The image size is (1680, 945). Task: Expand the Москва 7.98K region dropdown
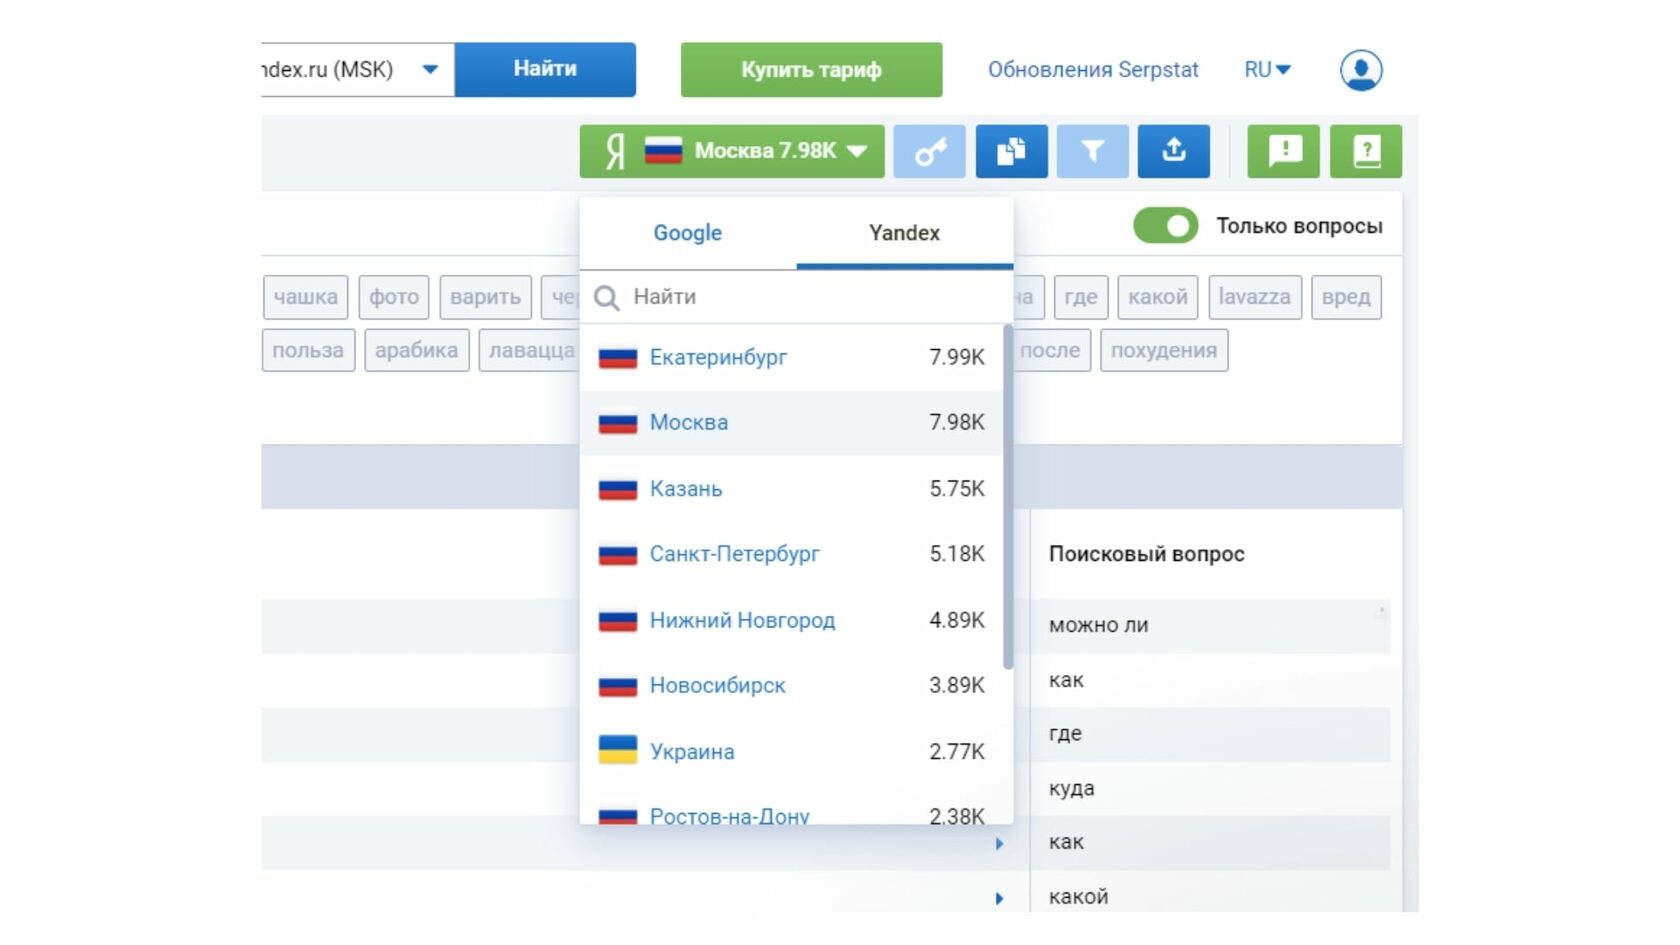point(732,151)
